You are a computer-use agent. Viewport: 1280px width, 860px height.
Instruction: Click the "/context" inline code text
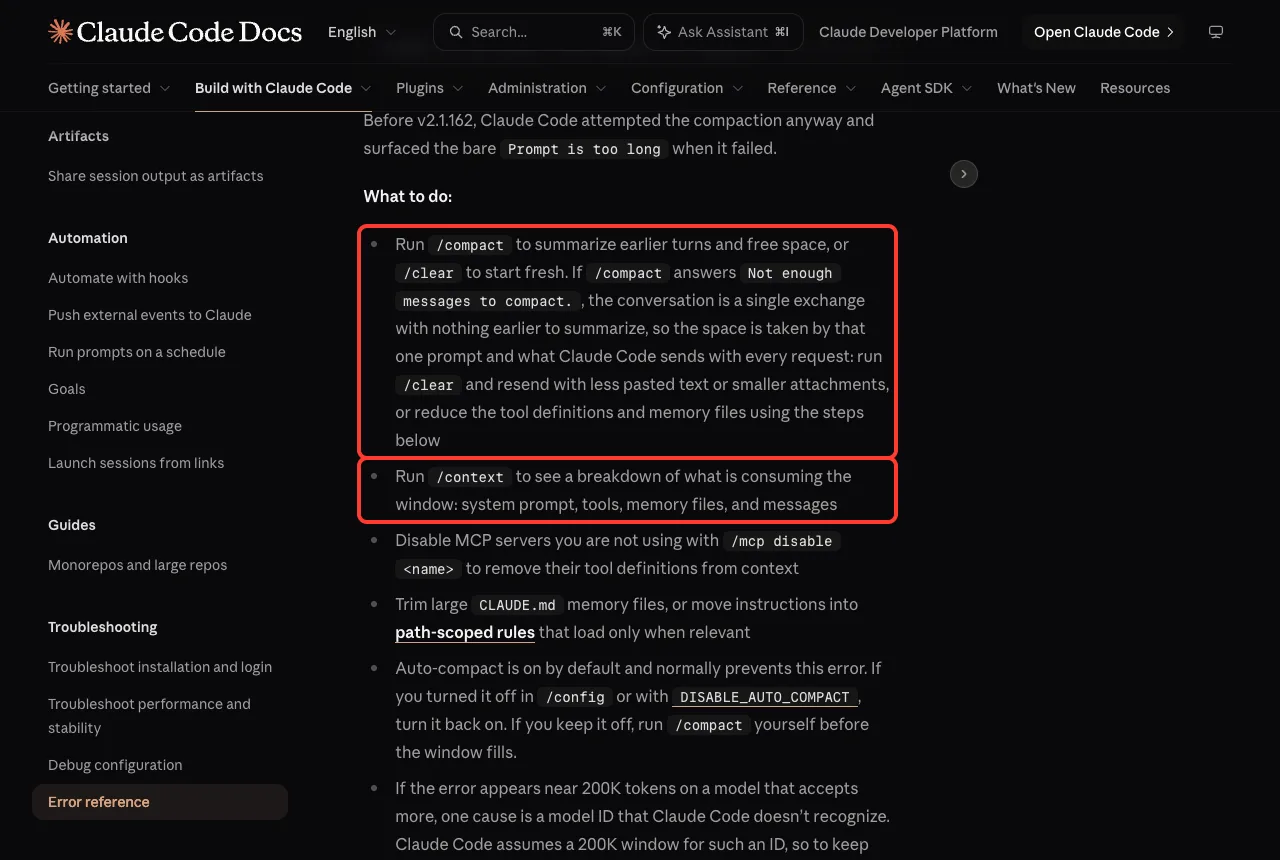(x=470, y=477)
